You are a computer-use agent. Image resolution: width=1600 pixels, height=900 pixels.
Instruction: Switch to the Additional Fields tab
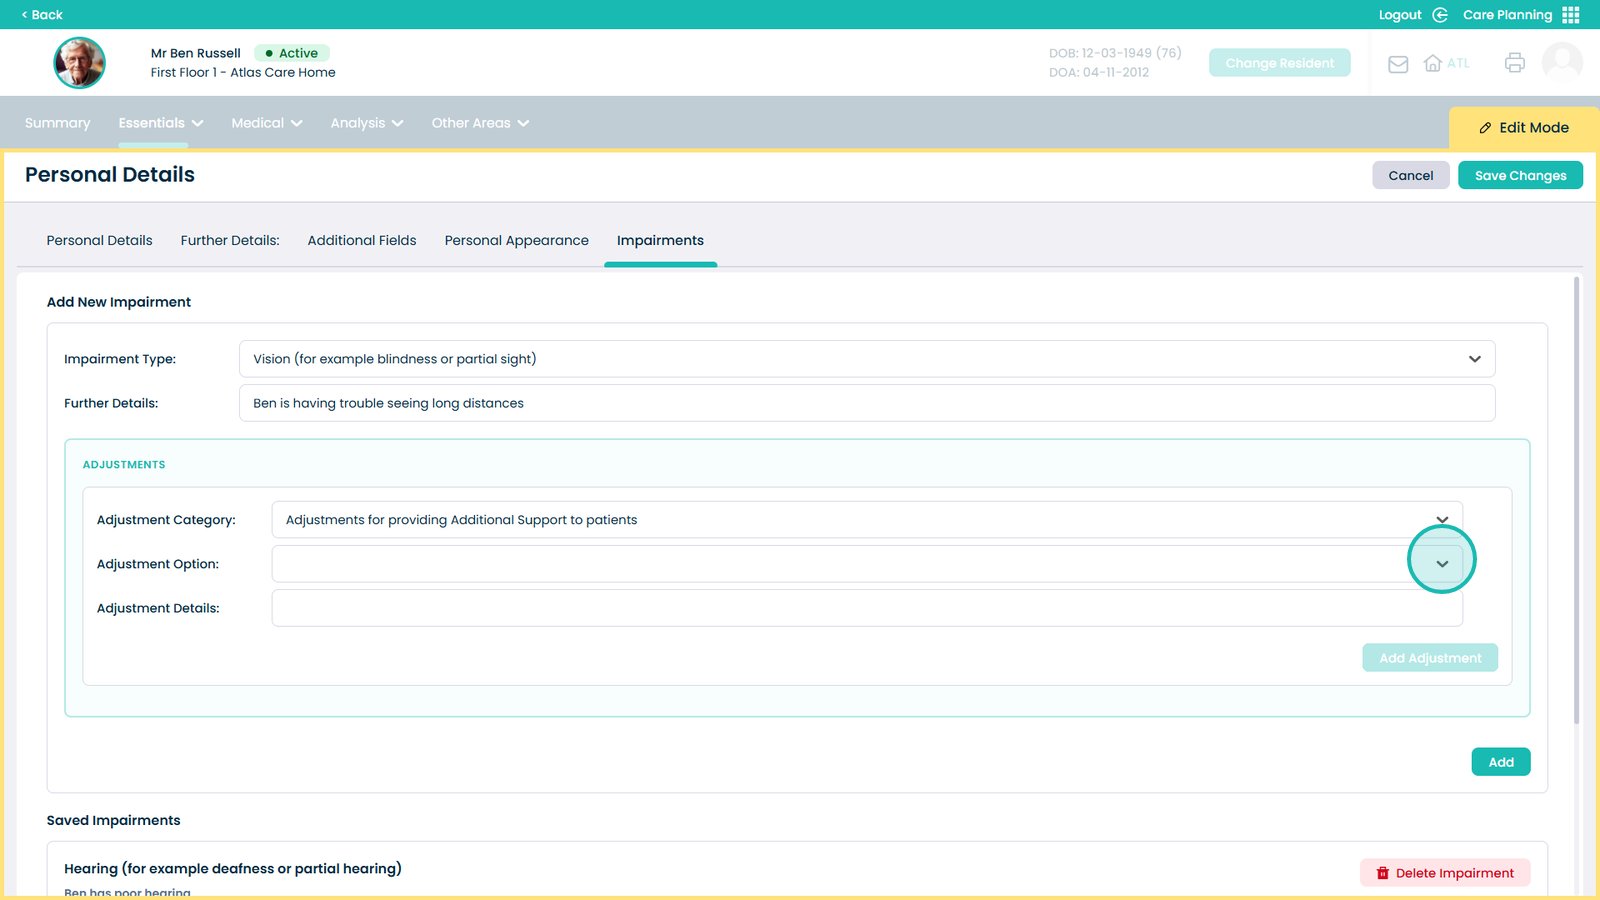[x=362, y=241]
